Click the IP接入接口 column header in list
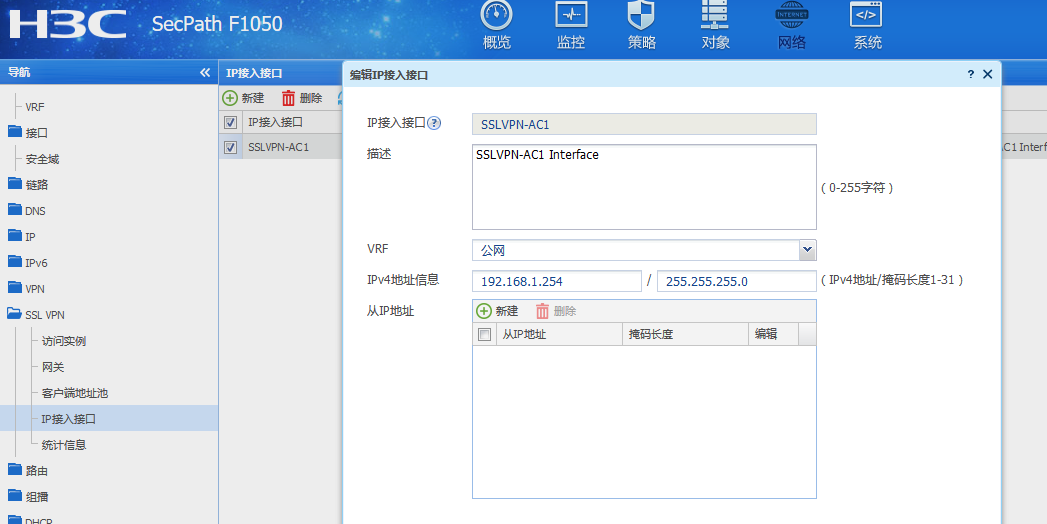Image resolution: width=1047 pixels, height=524 pixels. [x=276, y=122]
